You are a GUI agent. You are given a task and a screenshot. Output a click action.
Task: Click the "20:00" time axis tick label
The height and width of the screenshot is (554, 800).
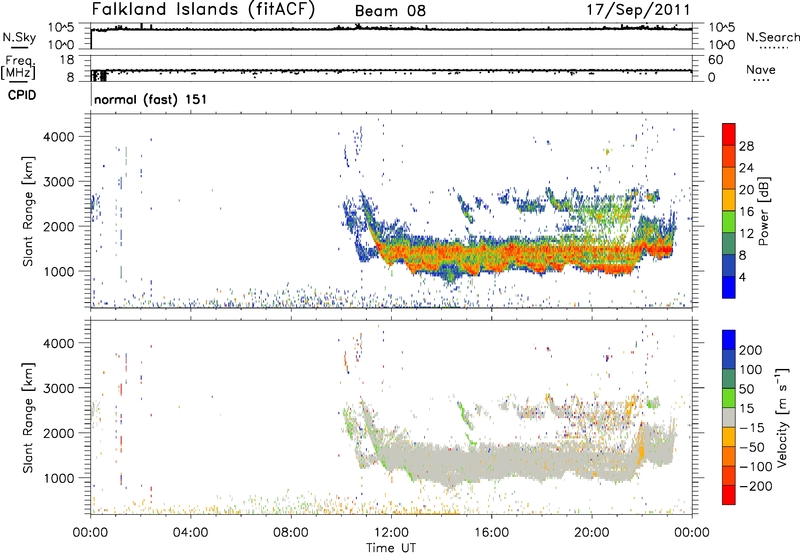pyautogui.click(x=591, y=533)
